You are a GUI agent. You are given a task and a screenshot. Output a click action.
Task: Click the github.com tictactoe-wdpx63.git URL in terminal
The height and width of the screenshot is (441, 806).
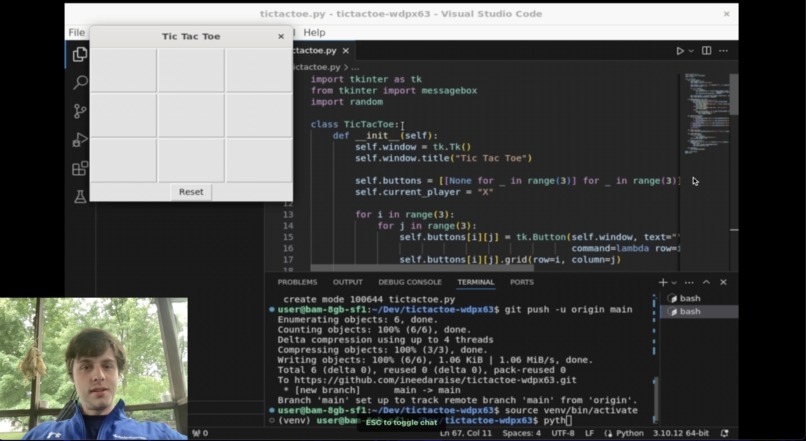[x=435, y=380]
